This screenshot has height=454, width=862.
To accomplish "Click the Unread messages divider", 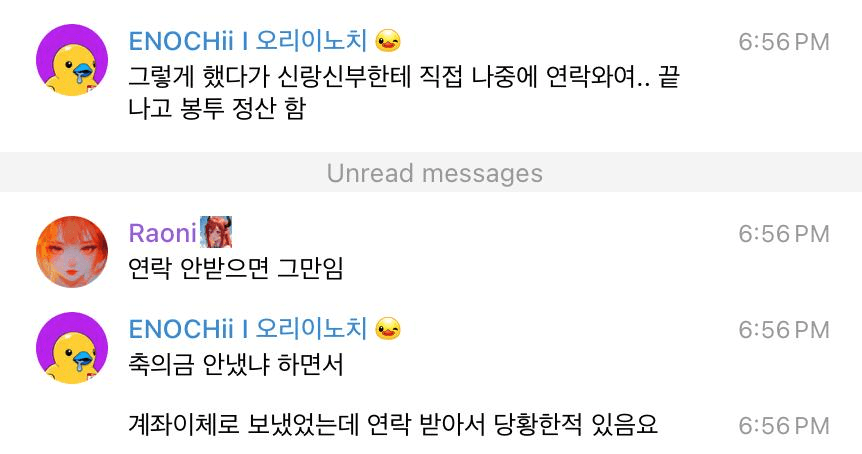I will [x=431, y=173].
